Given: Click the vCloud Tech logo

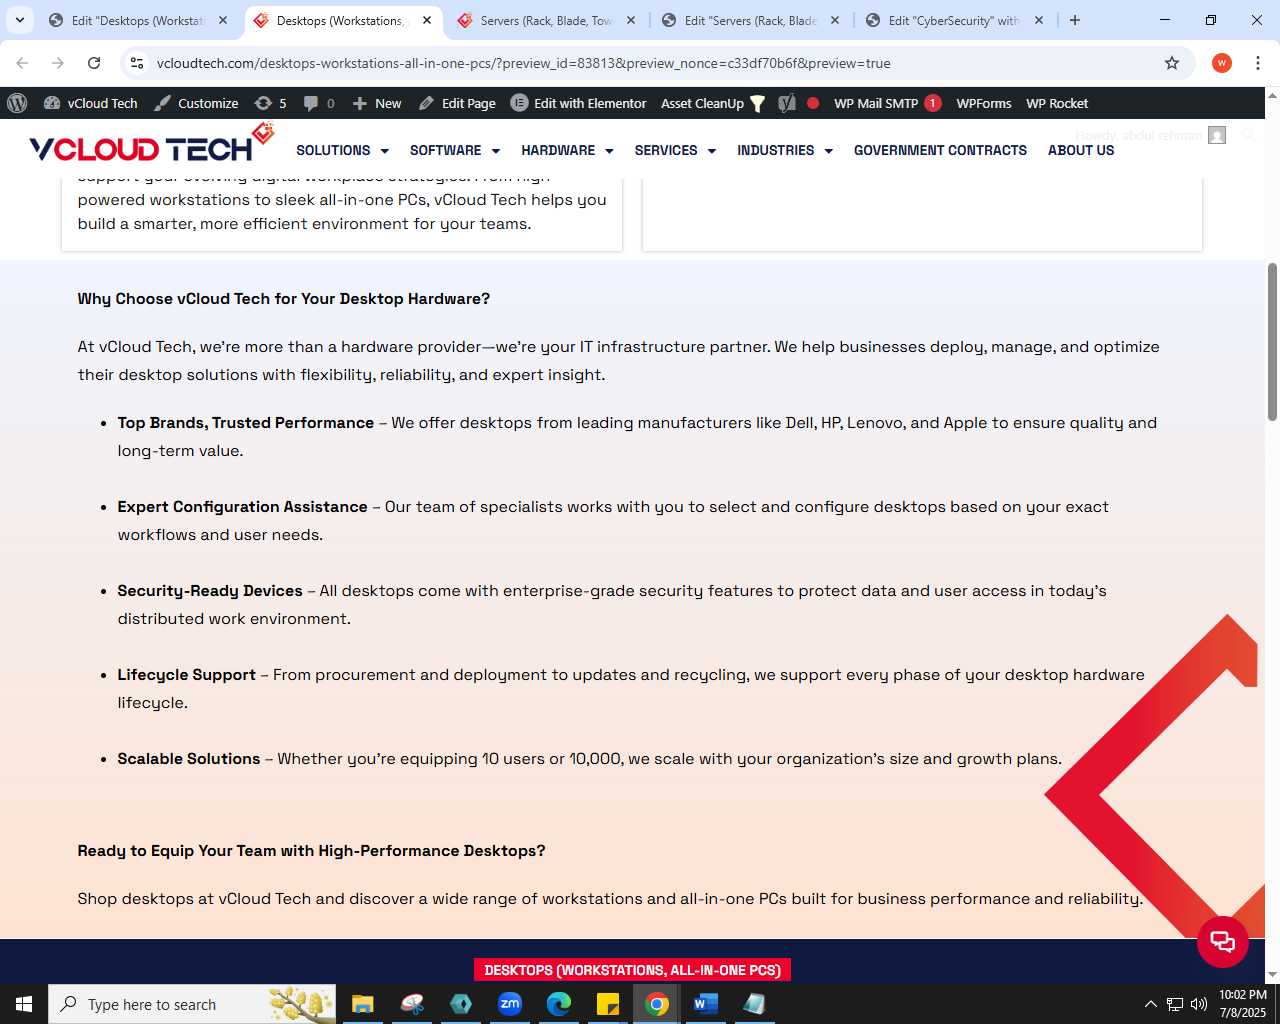Looking at the screenshot, I should [x=151, y=144].
